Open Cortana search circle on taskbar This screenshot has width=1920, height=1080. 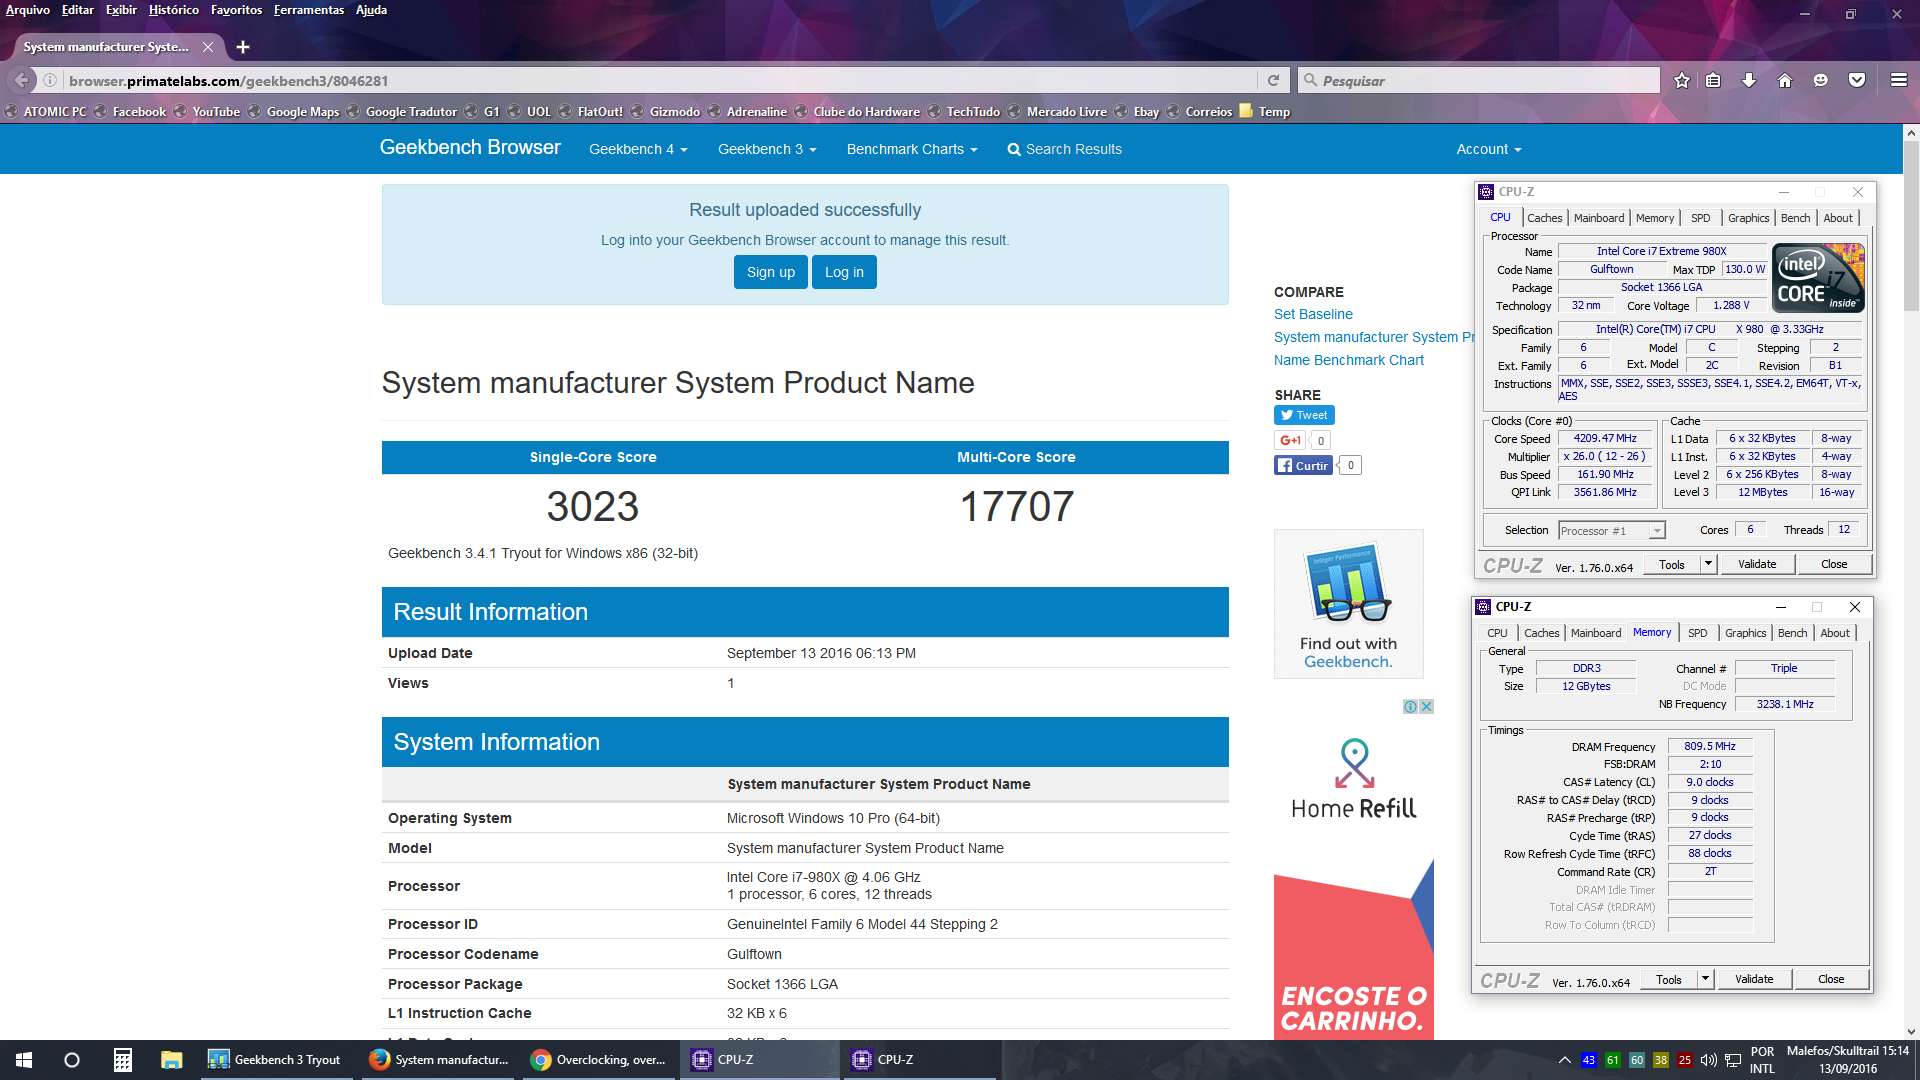pos(72,1060)
